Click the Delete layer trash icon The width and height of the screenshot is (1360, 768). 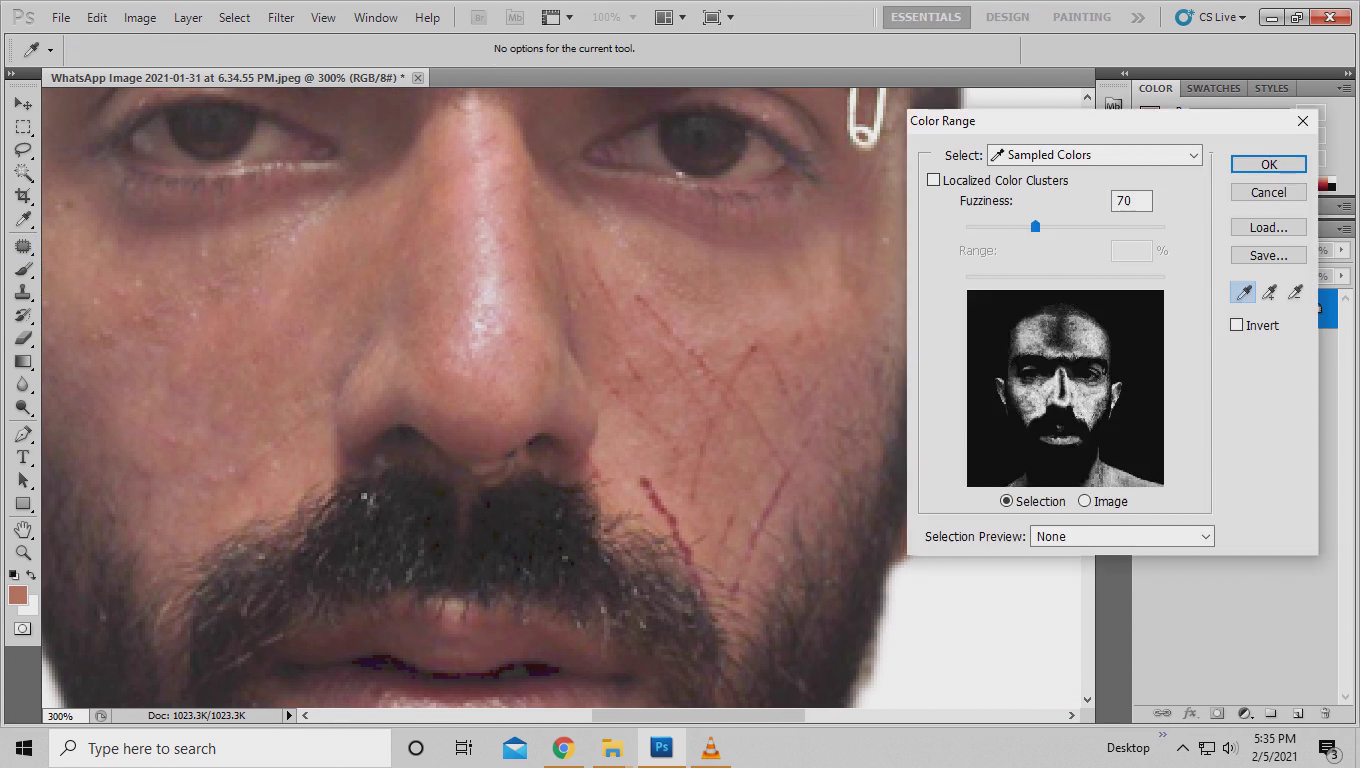point(1325,713)
